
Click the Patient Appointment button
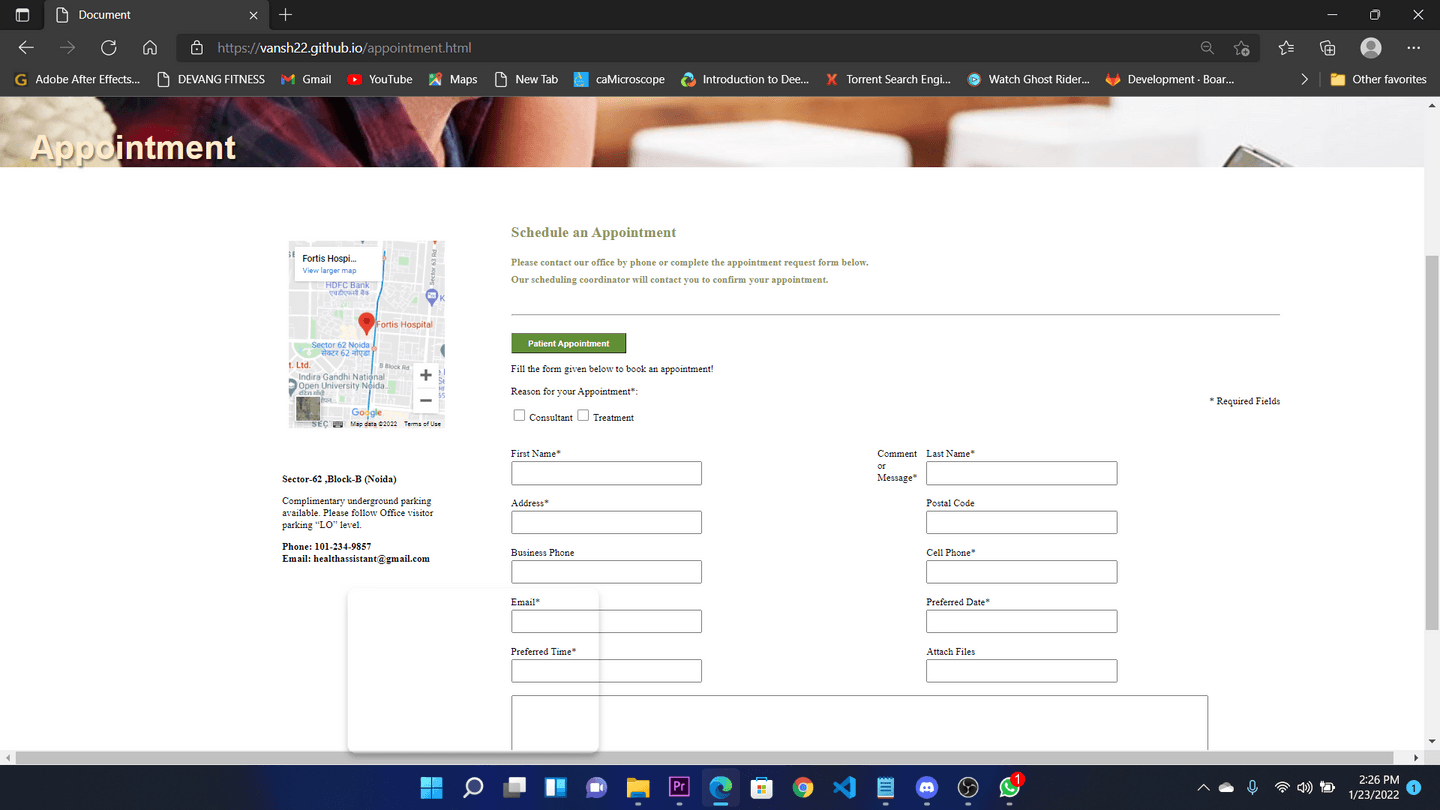coord(568,343)
